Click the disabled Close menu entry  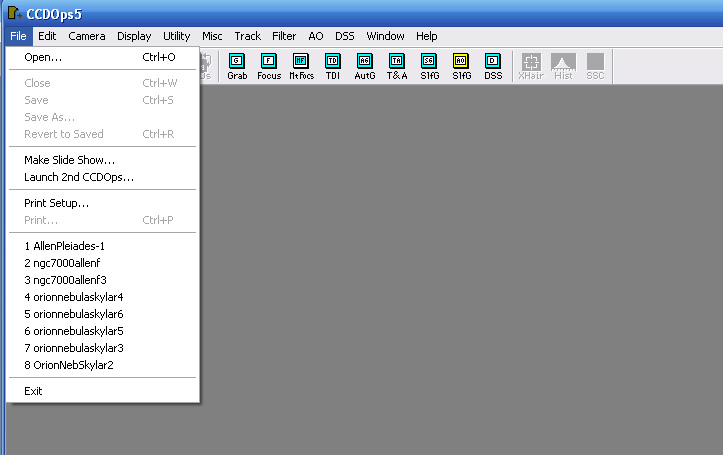tap(103, 83)
